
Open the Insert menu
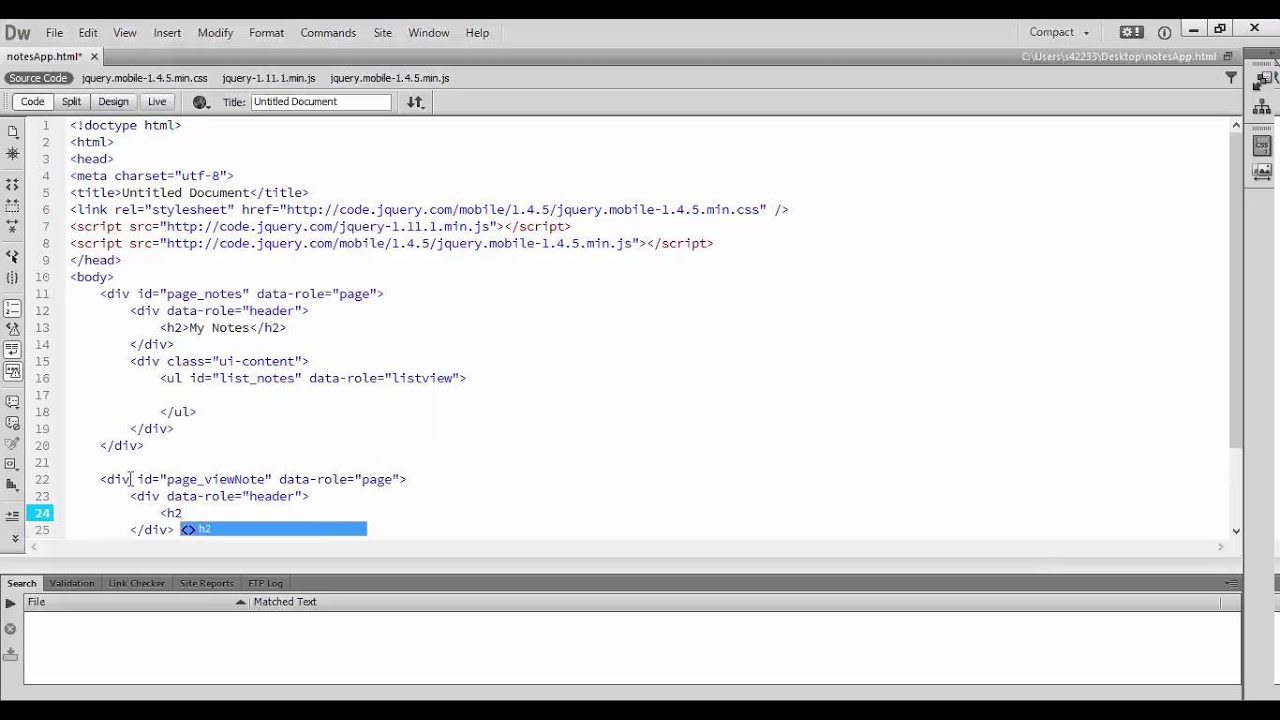point(167,33)
